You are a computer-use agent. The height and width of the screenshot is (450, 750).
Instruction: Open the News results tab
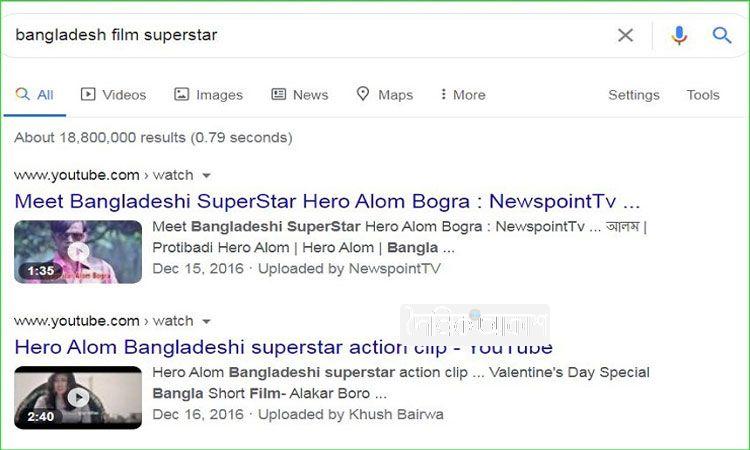tap(299, 95)
